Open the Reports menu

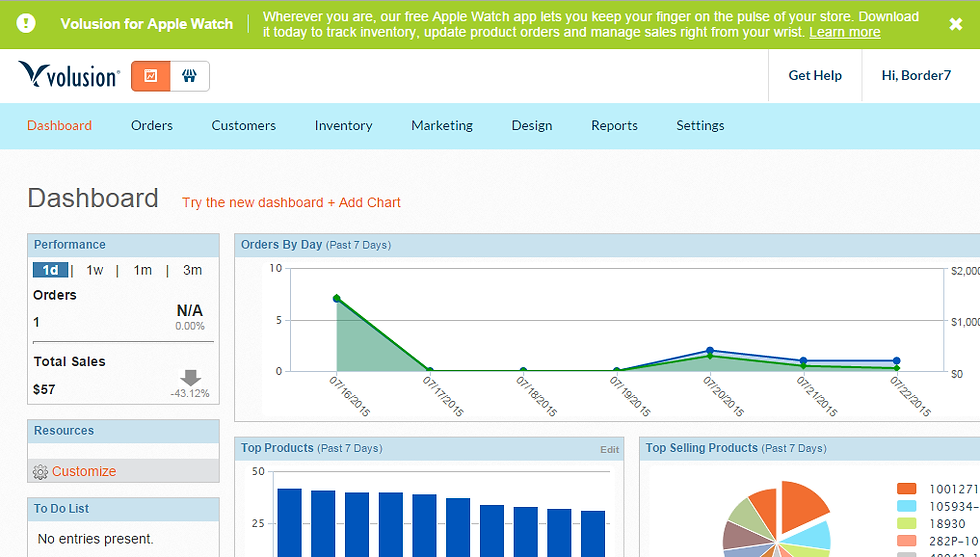(x=614, y=126)
